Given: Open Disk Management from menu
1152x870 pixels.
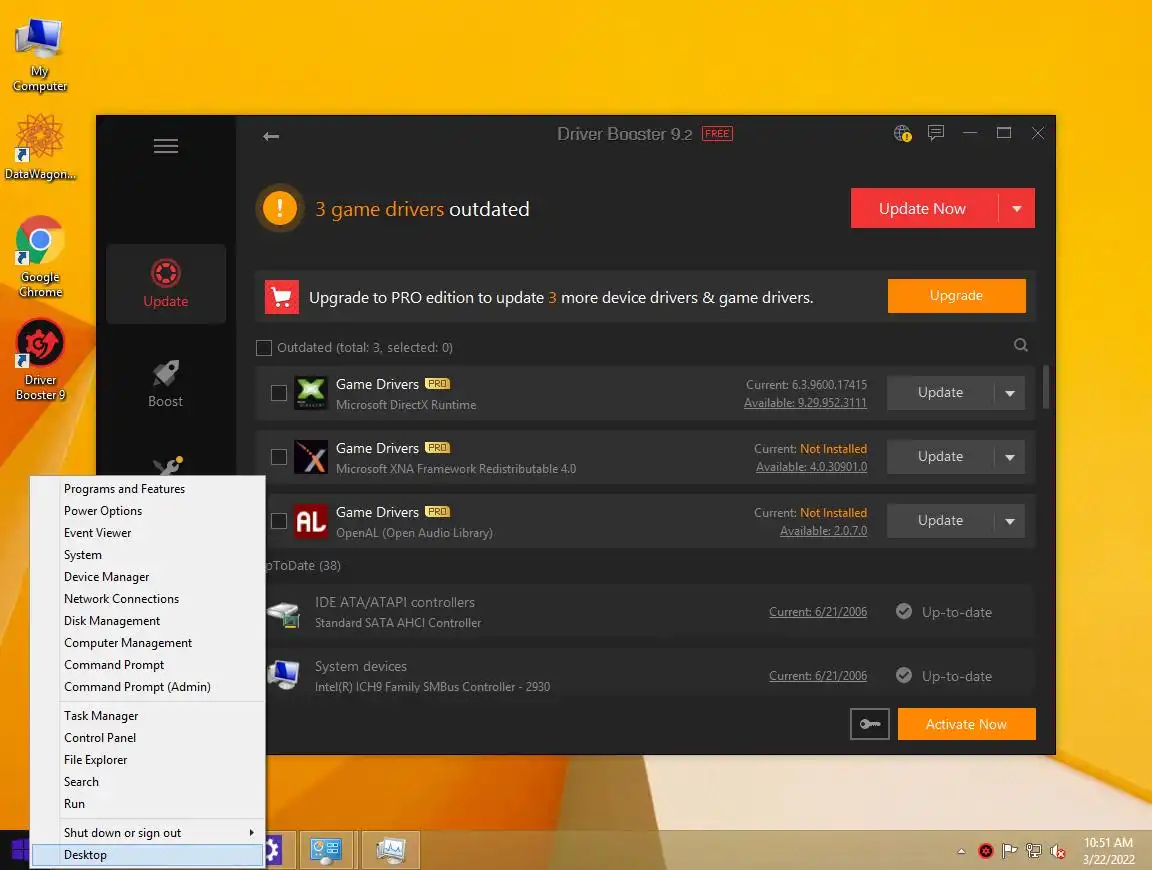Looking at the screenshot, I should coord(147,621).
